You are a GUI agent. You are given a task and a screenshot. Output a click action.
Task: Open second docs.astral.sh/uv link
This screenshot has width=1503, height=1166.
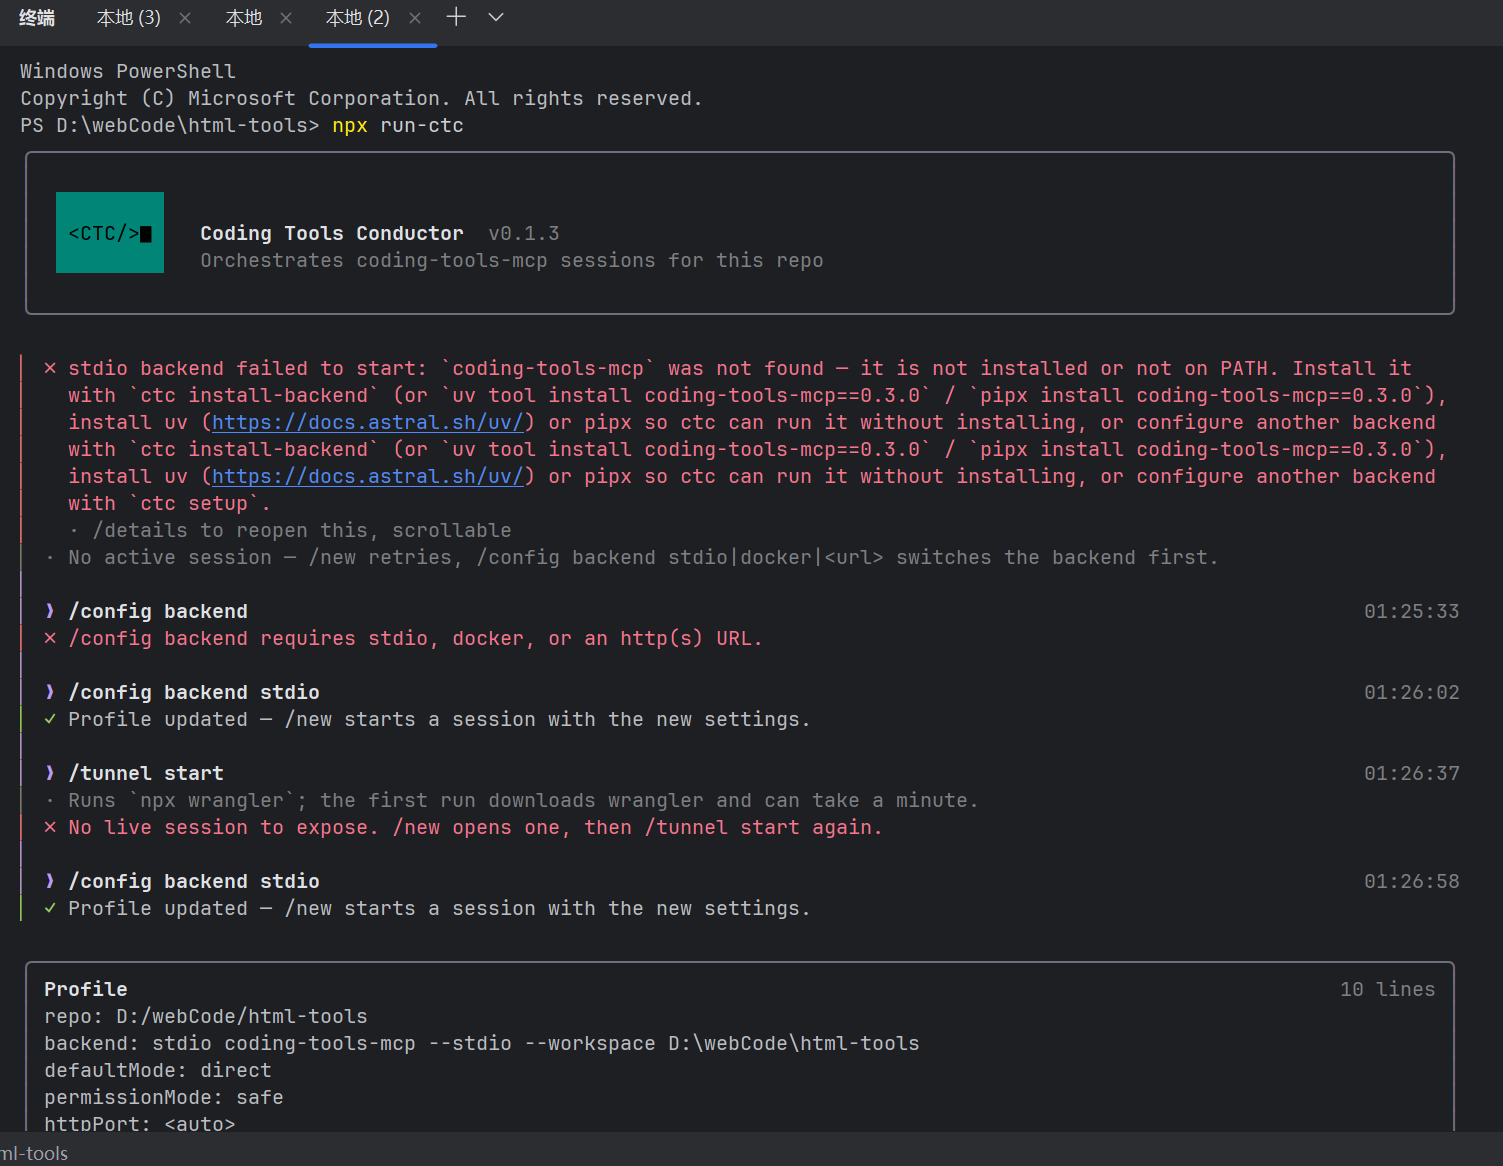pos(368,476)
